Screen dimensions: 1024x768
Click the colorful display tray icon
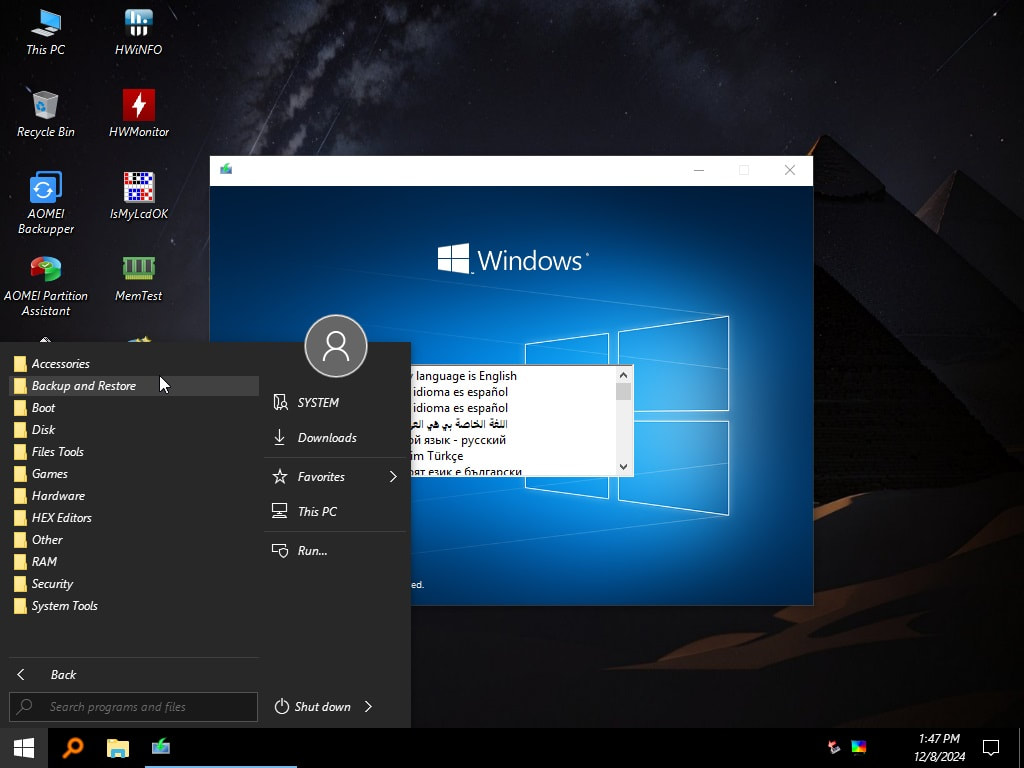(x=859, y=747)
